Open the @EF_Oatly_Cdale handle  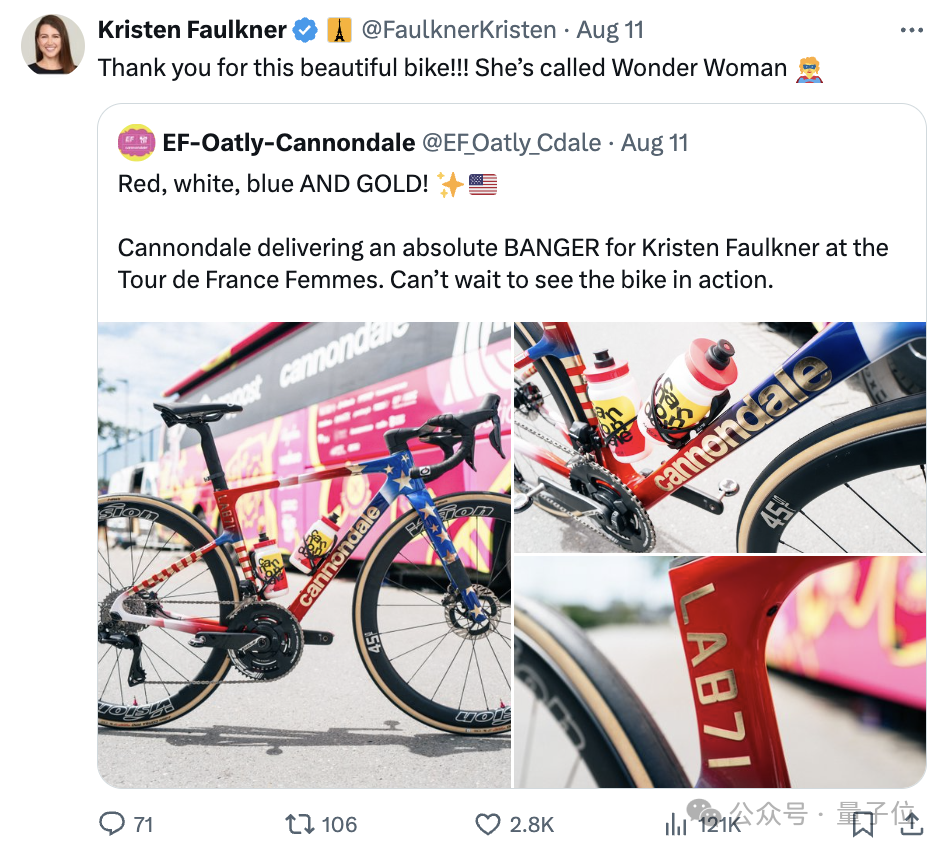tap(512, 142)
